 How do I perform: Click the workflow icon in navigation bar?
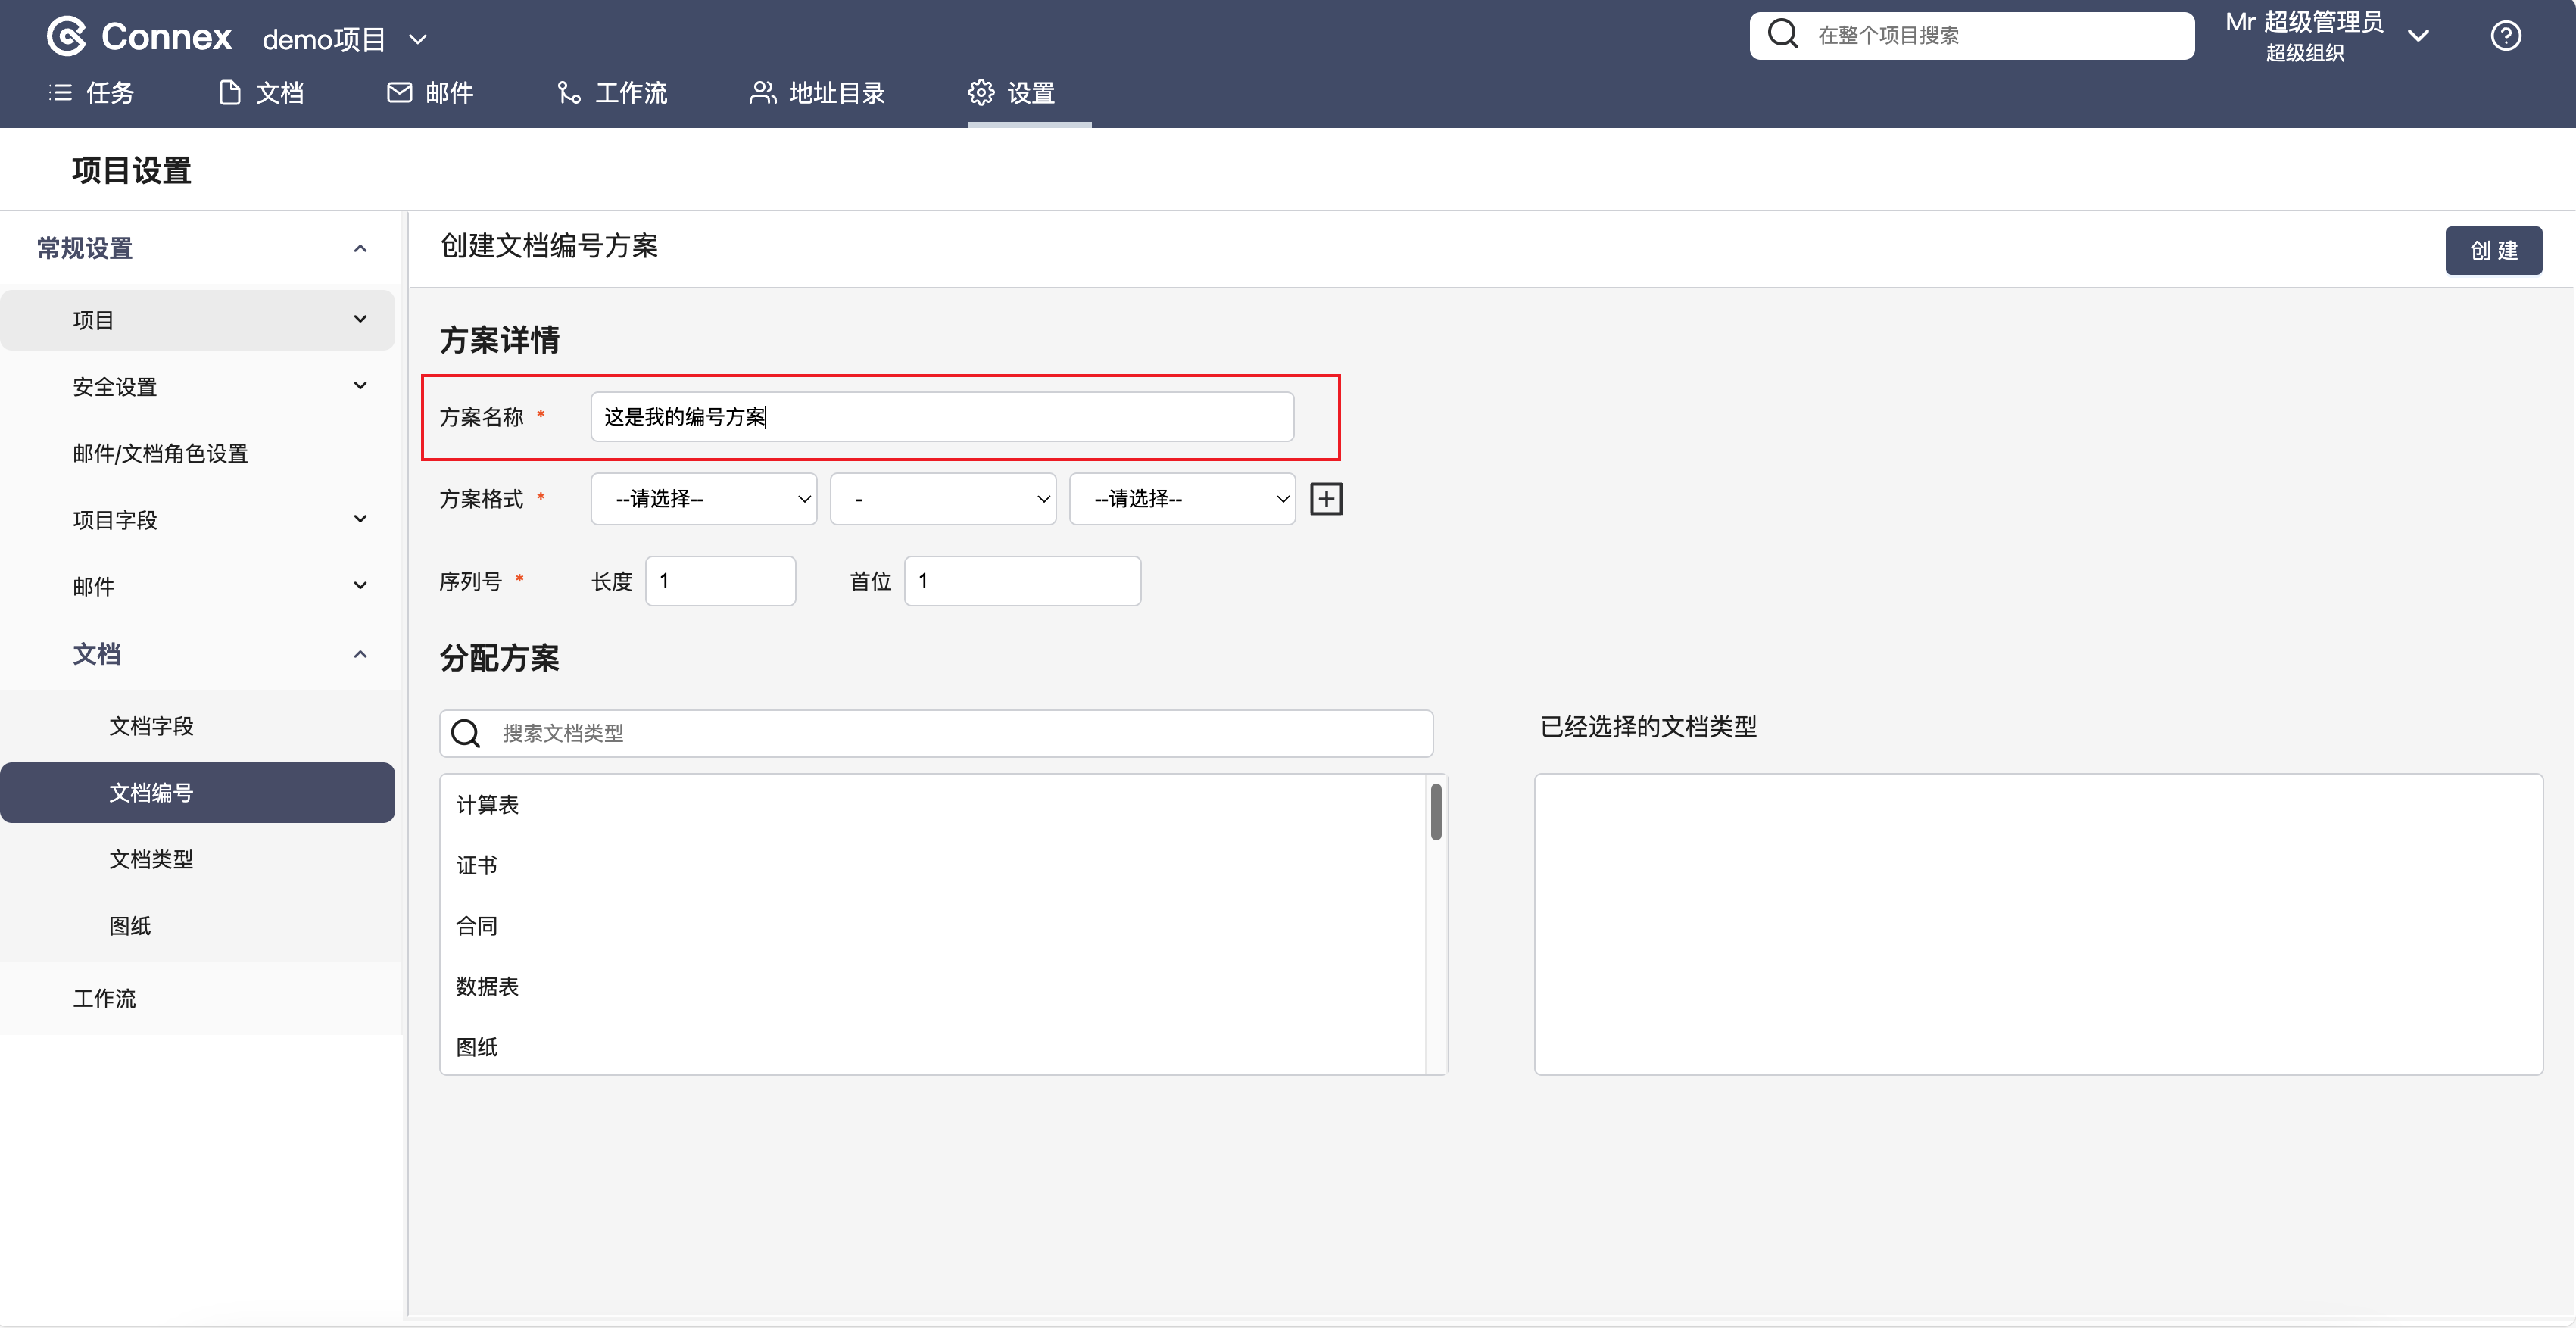point(569,93)
